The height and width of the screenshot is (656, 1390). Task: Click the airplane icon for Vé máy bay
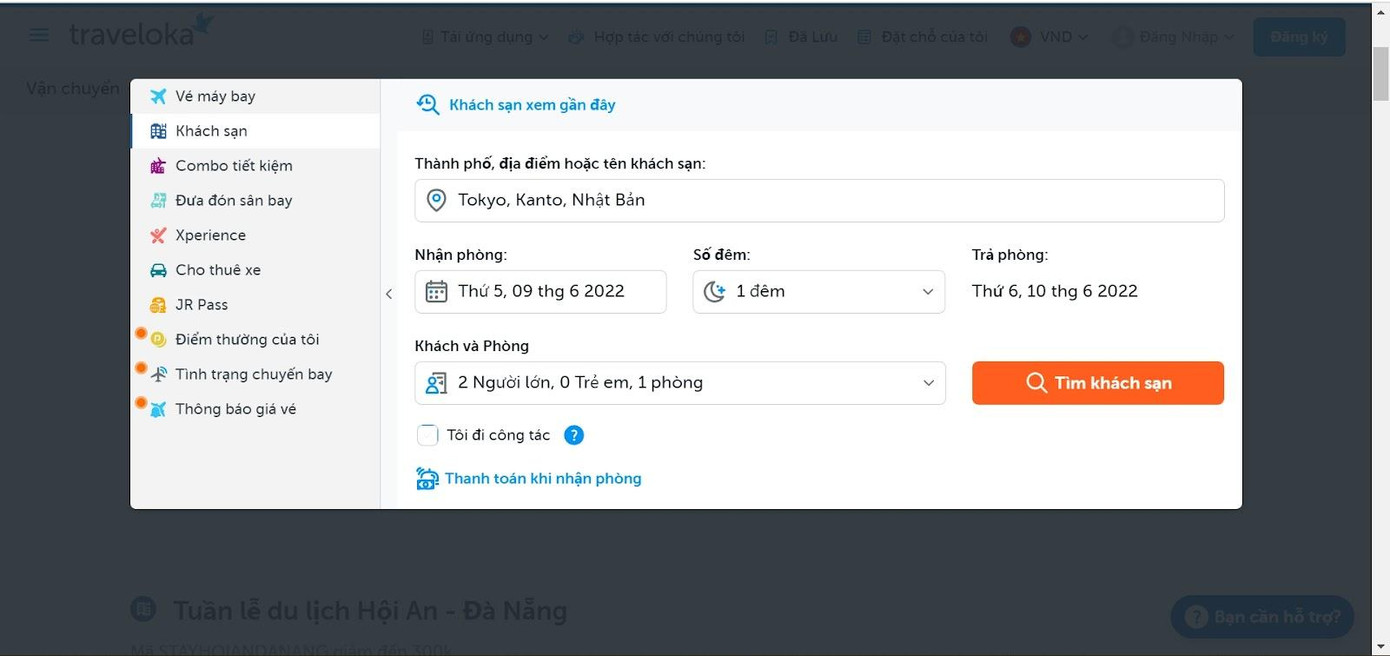tap(158, 96)
